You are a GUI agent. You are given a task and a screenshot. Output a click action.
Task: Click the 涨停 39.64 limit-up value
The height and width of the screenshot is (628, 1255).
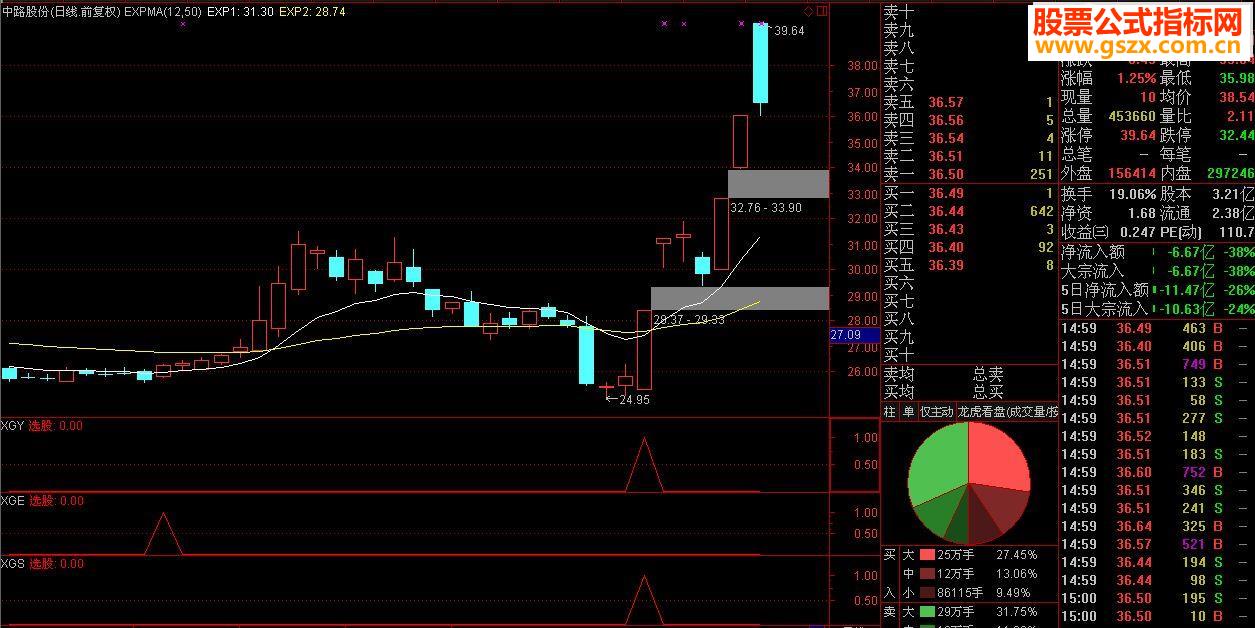coord(1137,135)
